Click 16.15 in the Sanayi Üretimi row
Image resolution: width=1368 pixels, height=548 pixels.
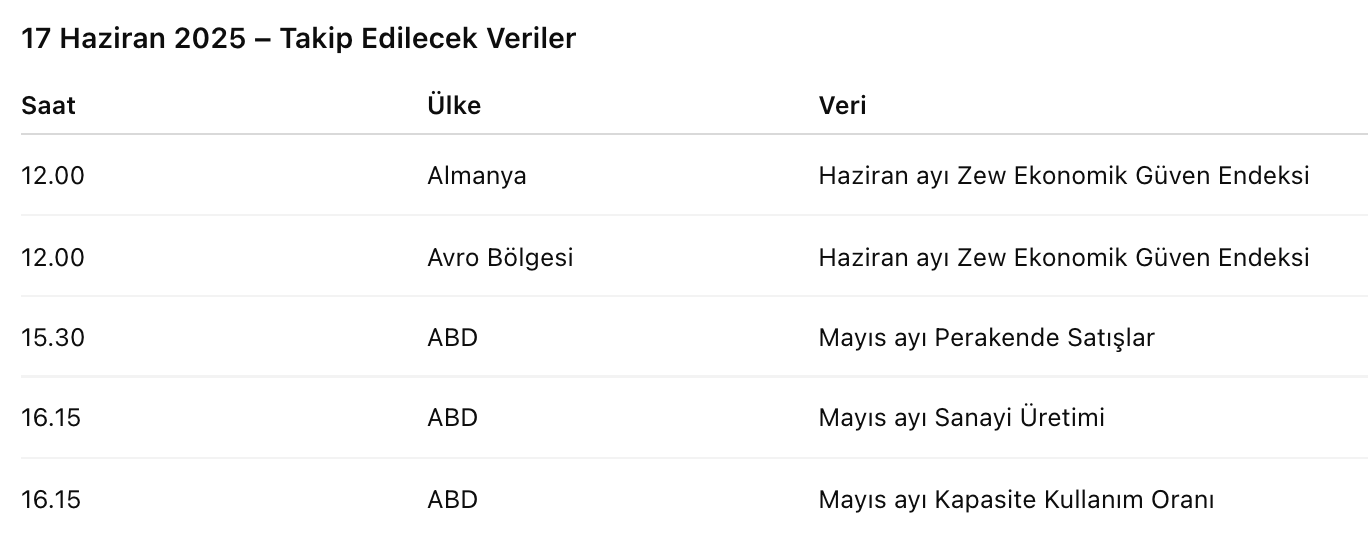[51, 417]
